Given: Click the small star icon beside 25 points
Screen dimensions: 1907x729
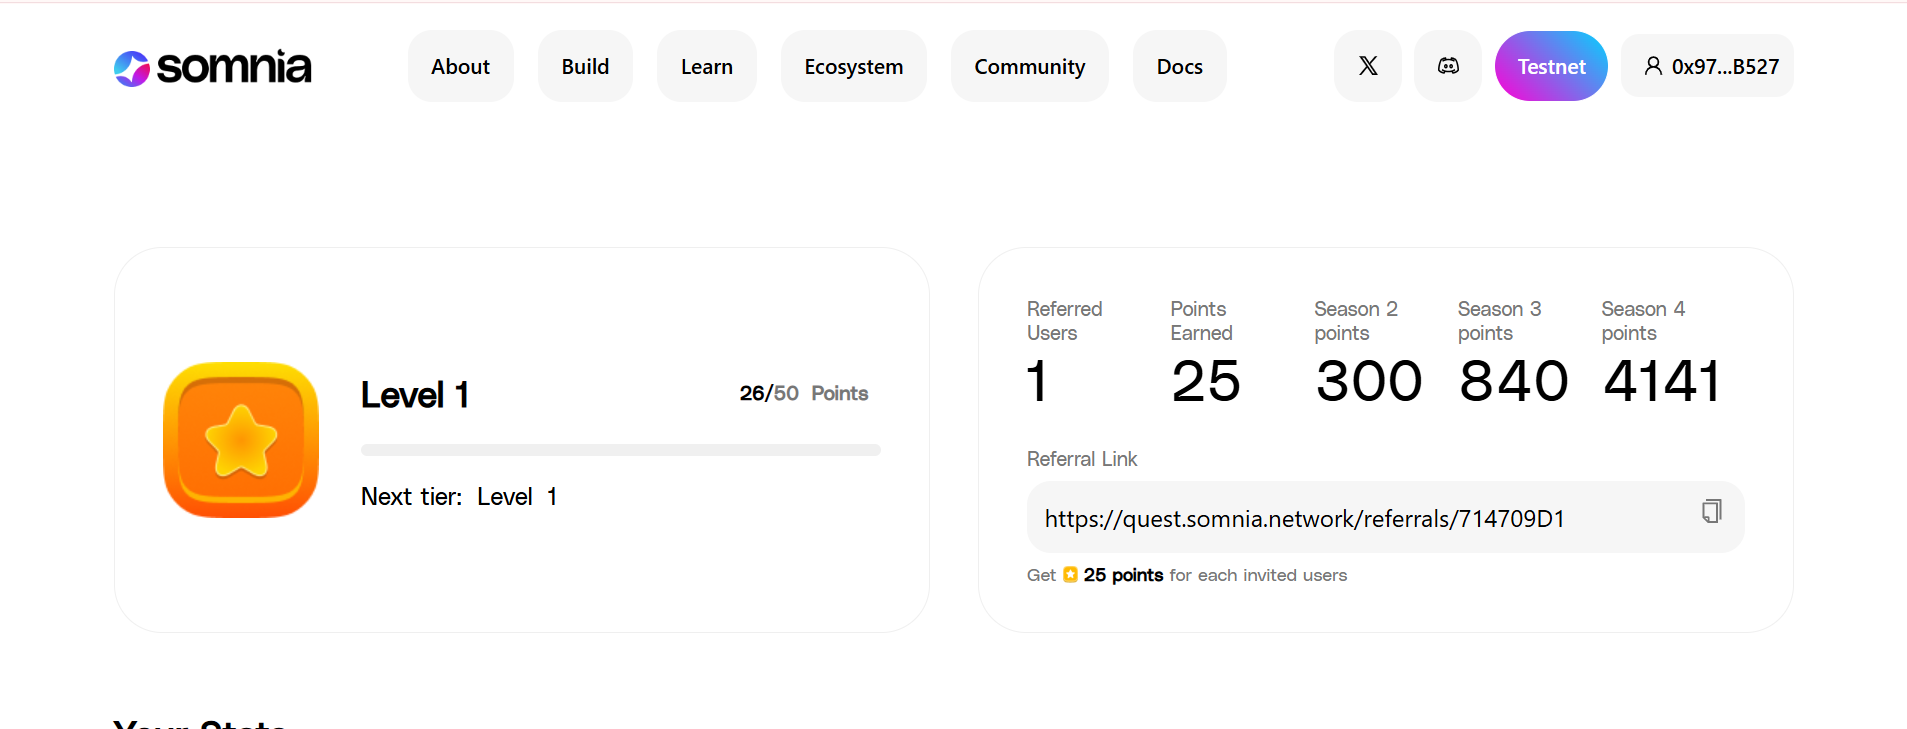Looking at the screenshot, I should coord(1070,575).
